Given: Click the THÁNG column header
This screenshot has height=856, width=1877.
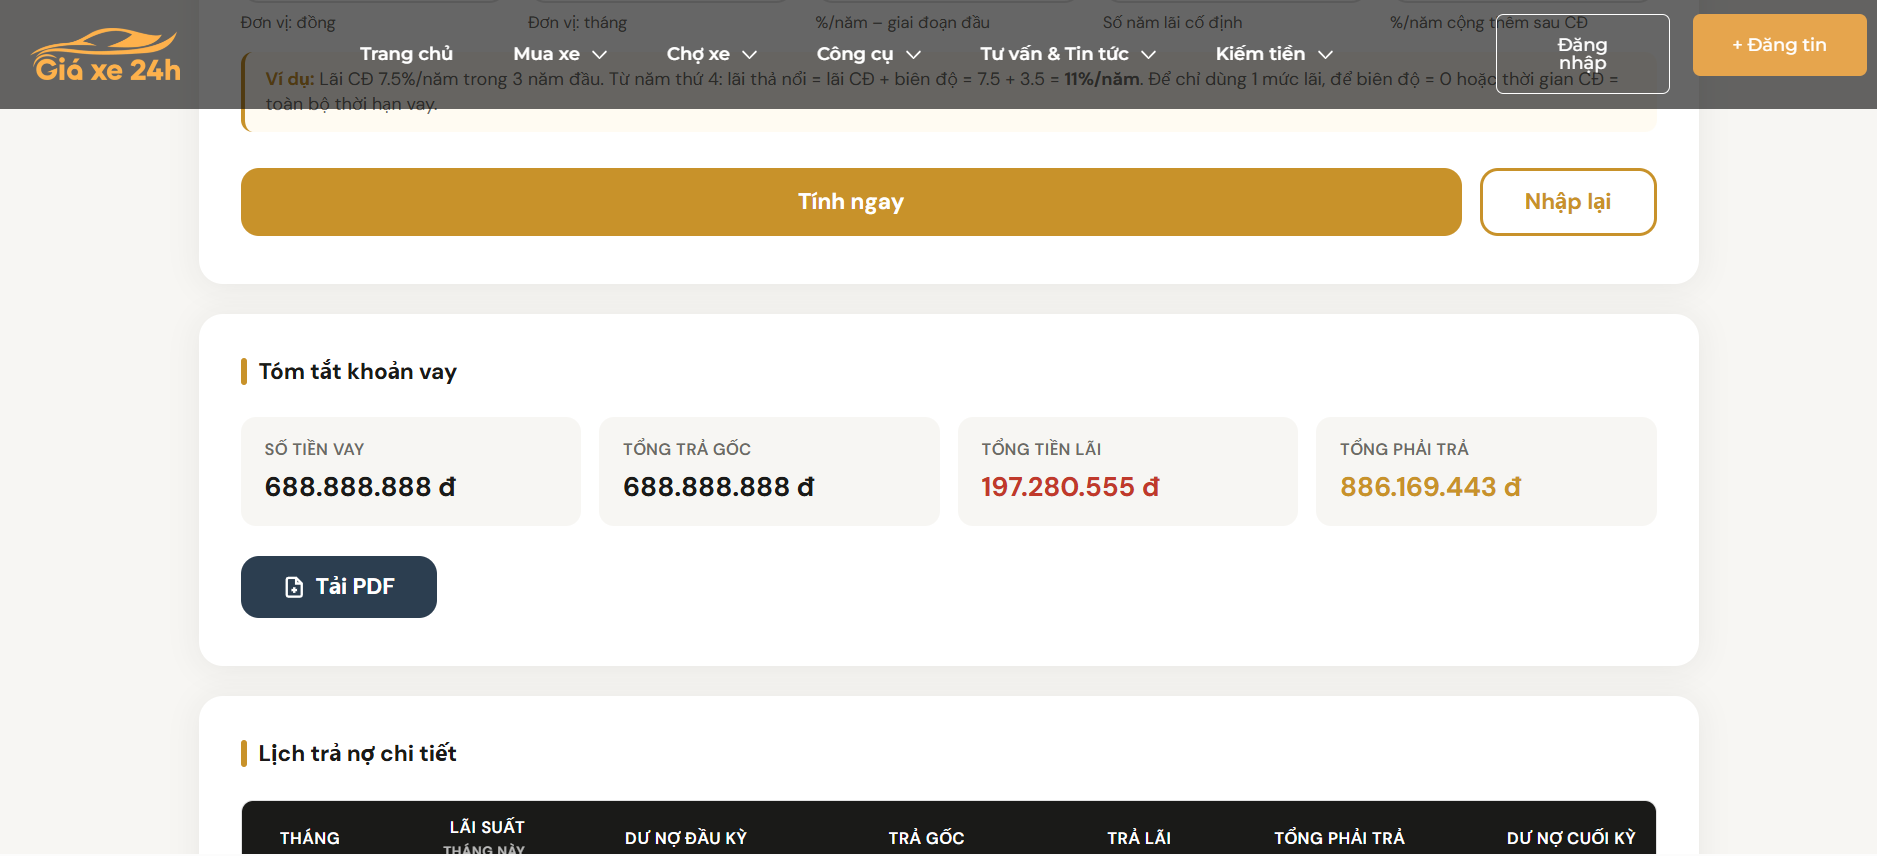Looking at the screenshot, I should coord(310,838).
